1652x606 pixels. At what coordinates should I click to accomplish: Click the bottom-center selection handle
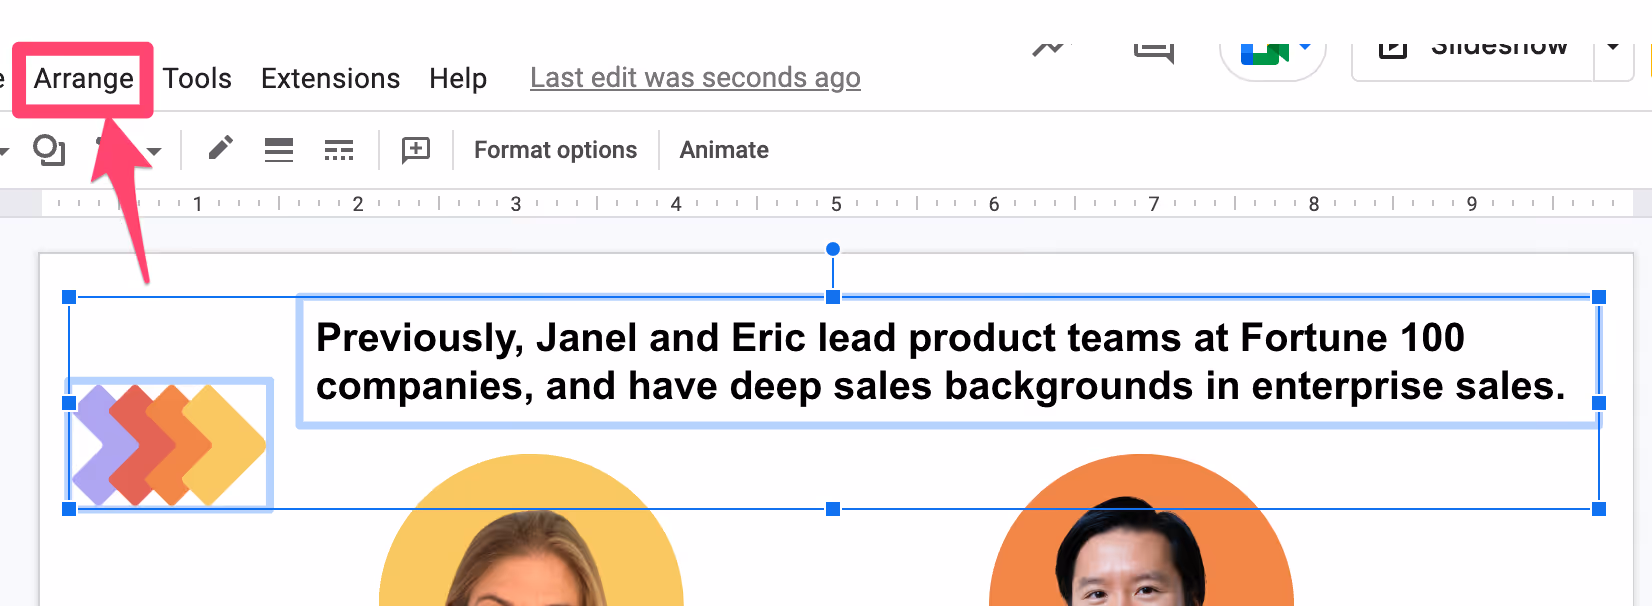833,509
